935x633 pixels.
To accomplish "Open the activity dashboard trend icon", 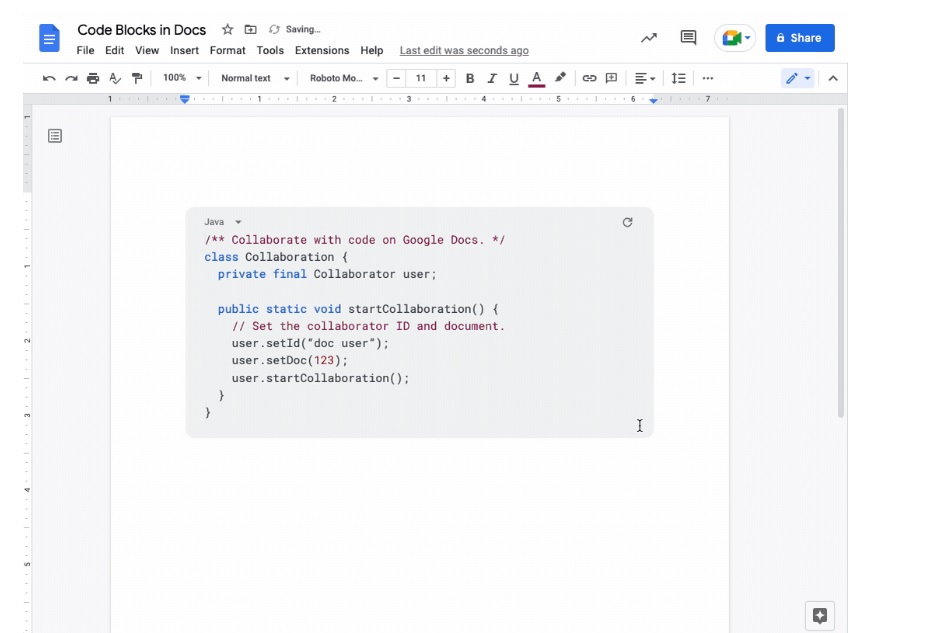I will (x=649, y=38).
